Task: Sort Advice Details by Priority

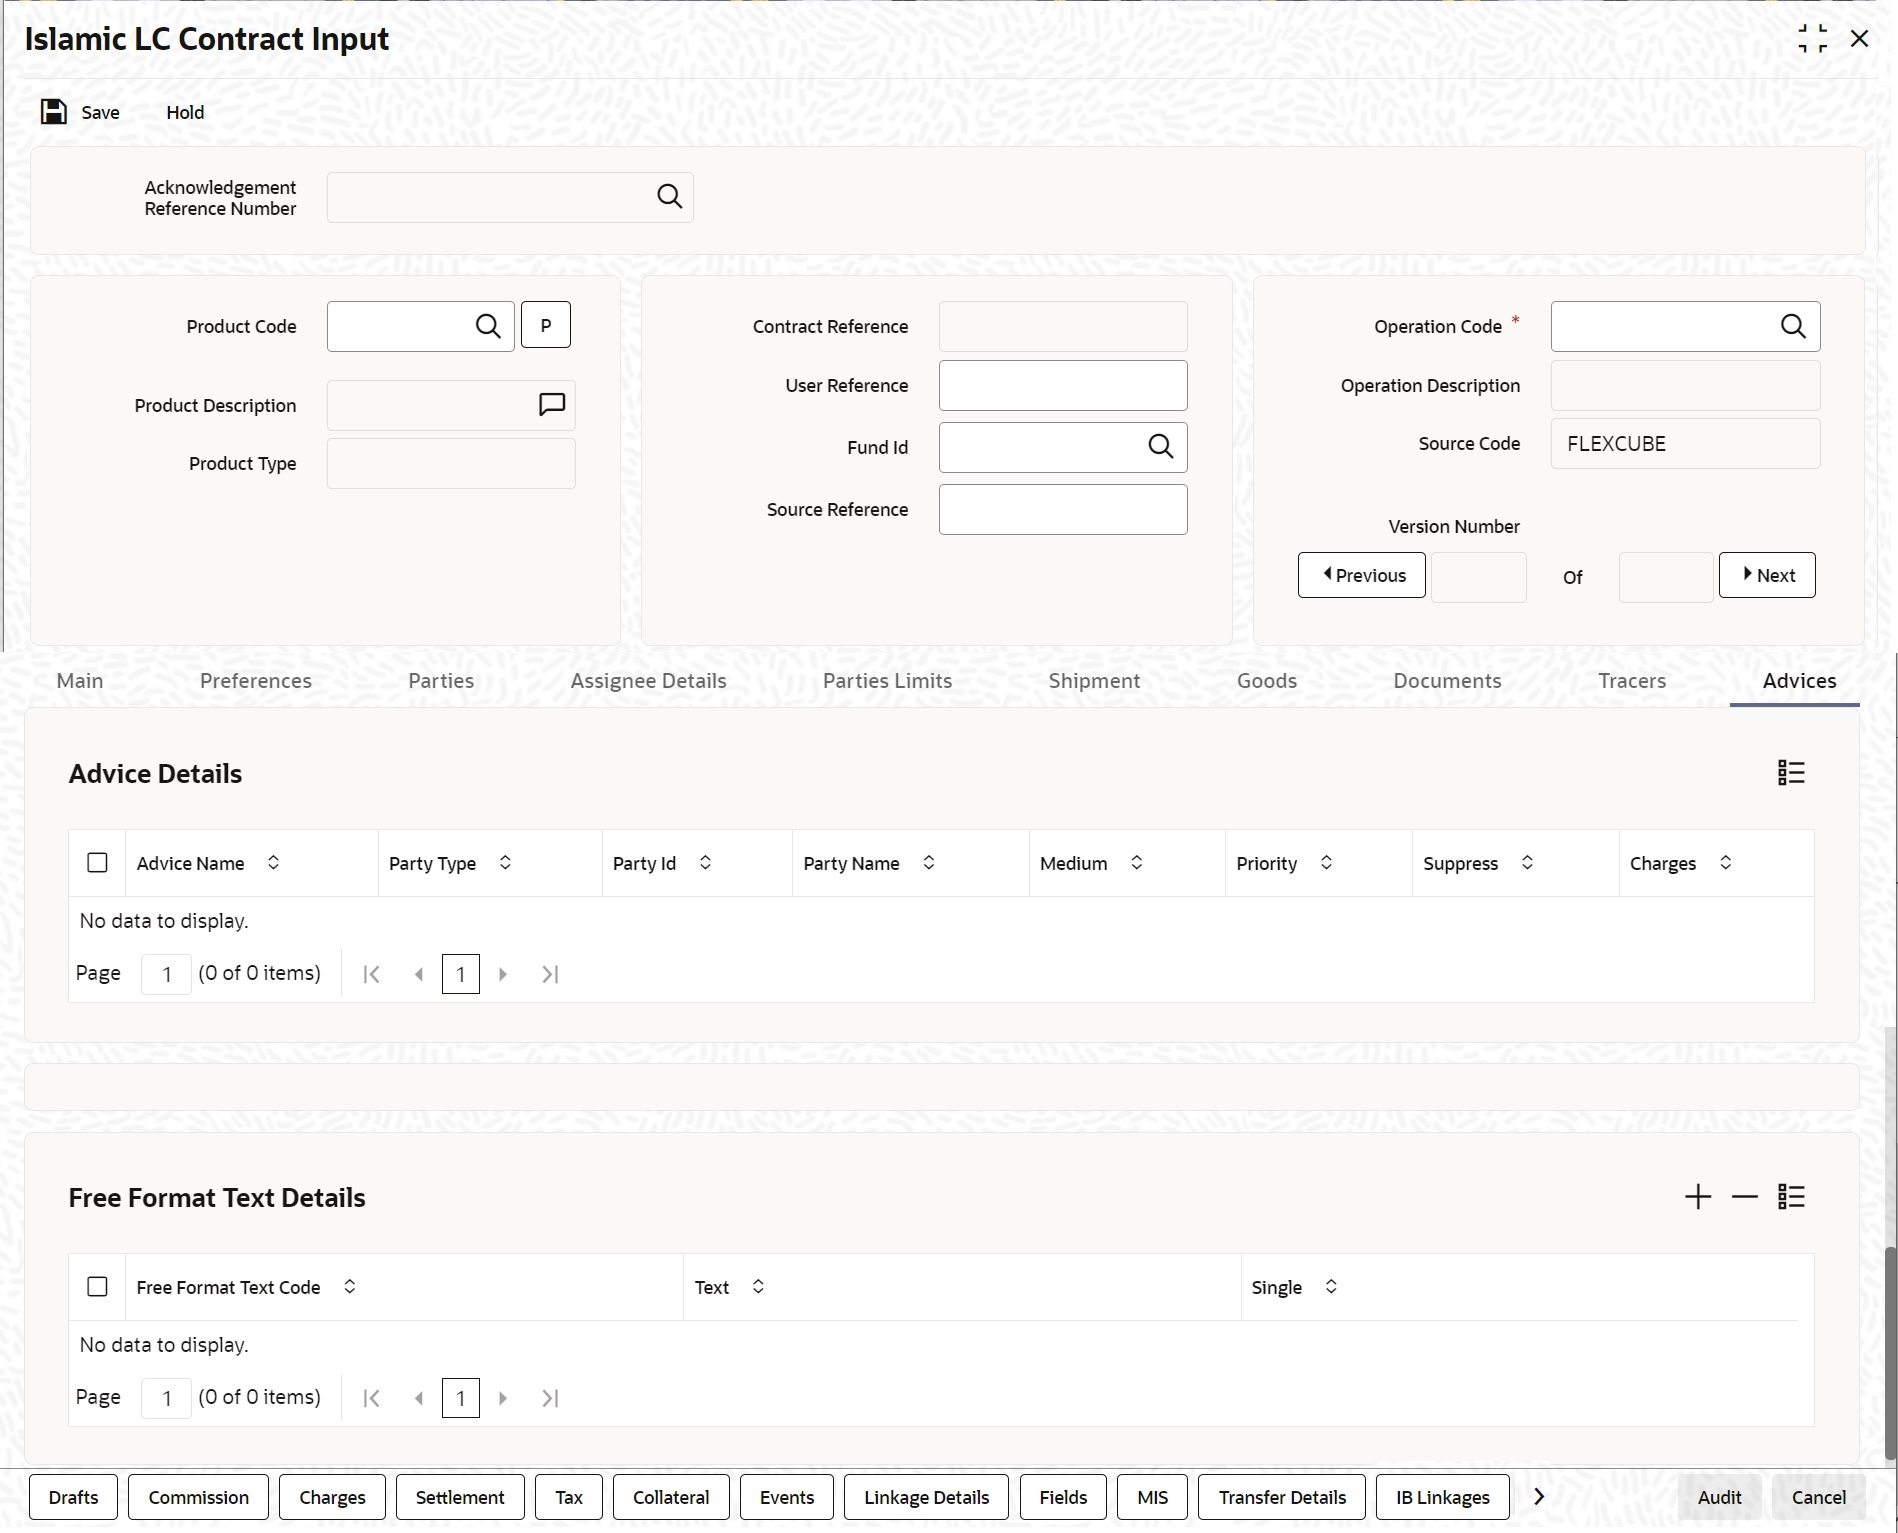Action: tap(1326, 863)
